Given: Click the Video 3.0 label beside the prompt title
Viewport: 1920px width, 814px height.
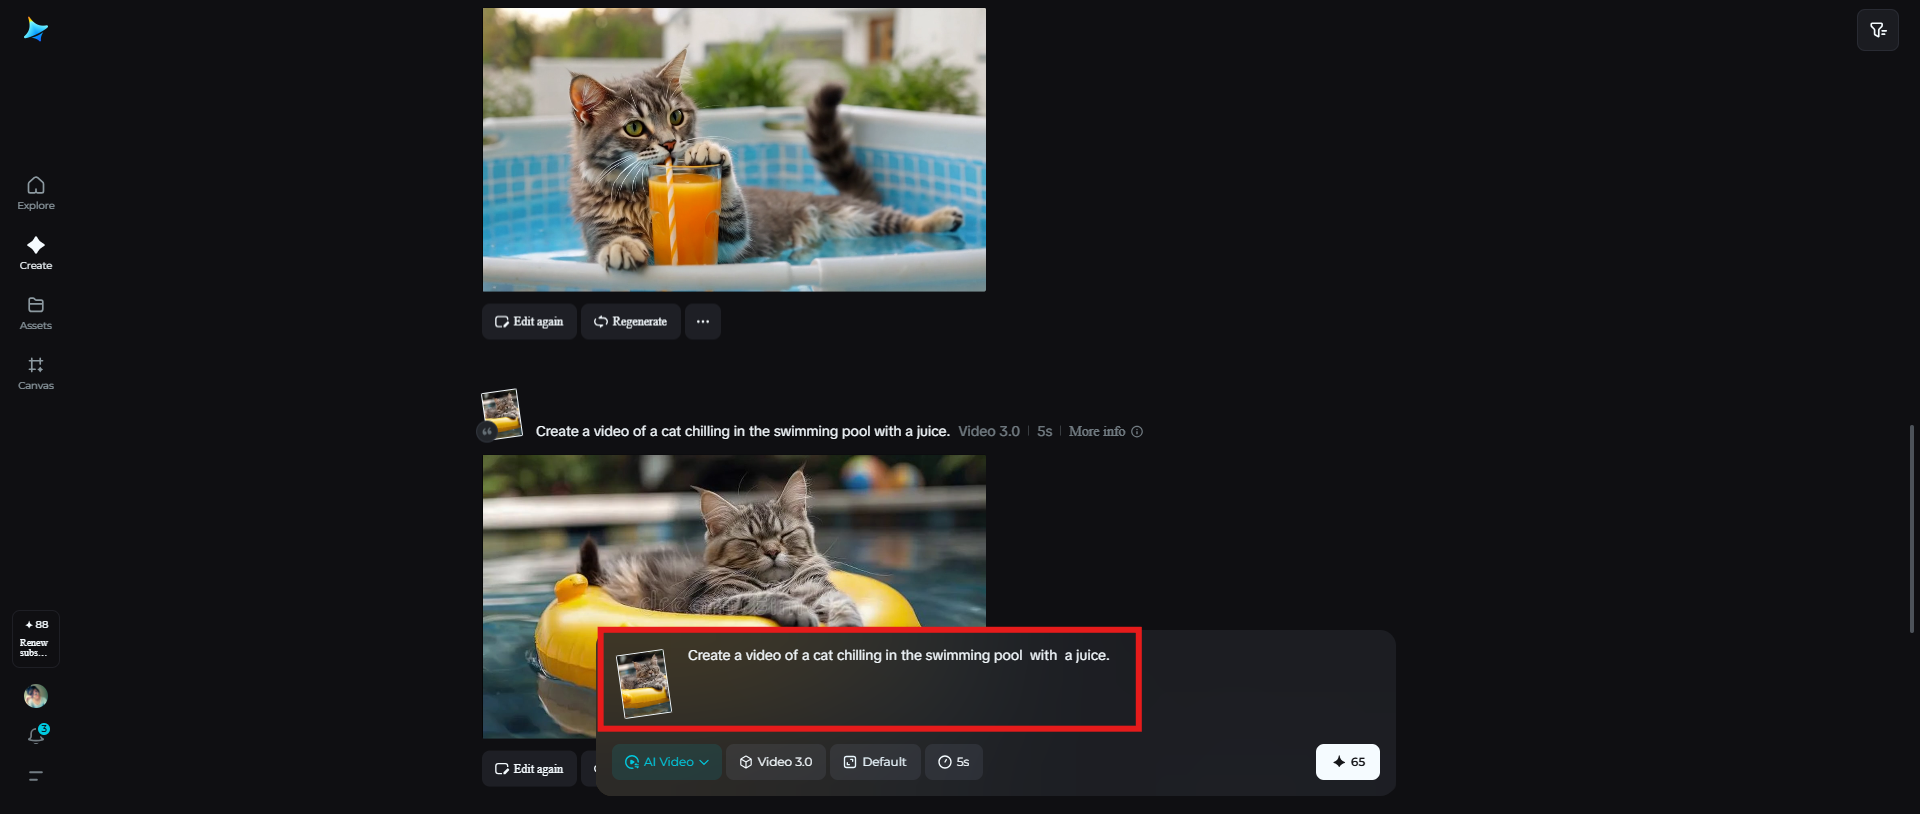Looking at the screenshot, I should click(x=989, y=432).
